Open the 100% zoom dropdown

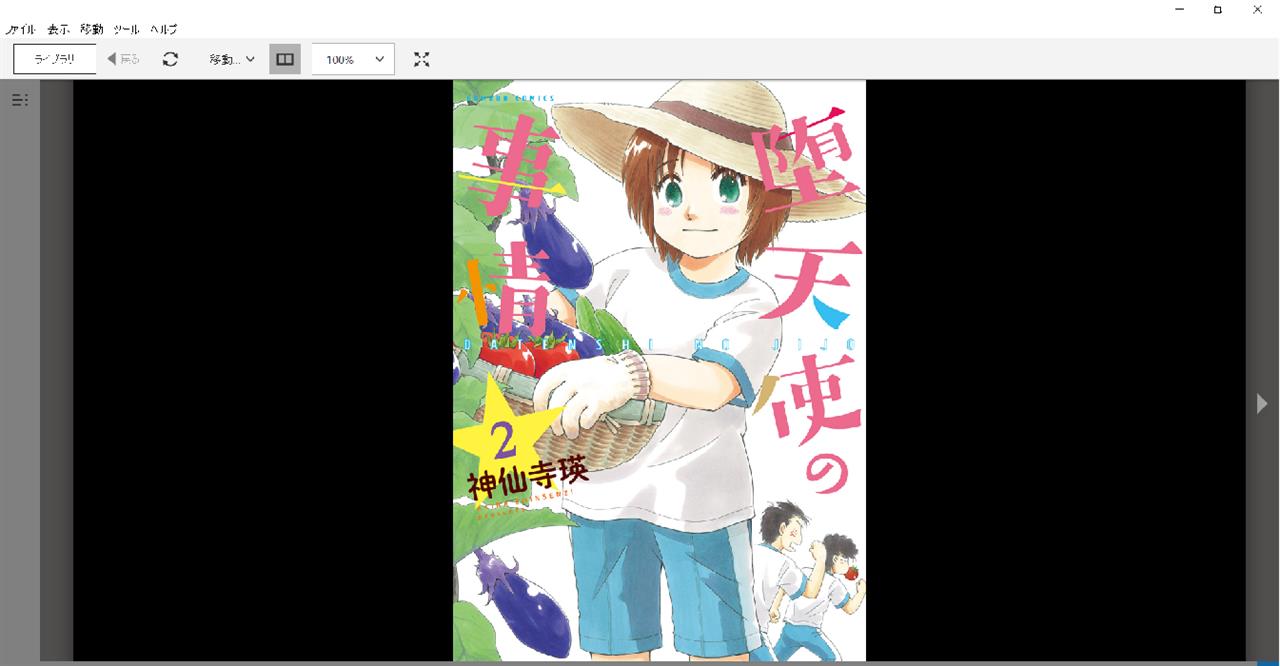(x=353, y=59)
